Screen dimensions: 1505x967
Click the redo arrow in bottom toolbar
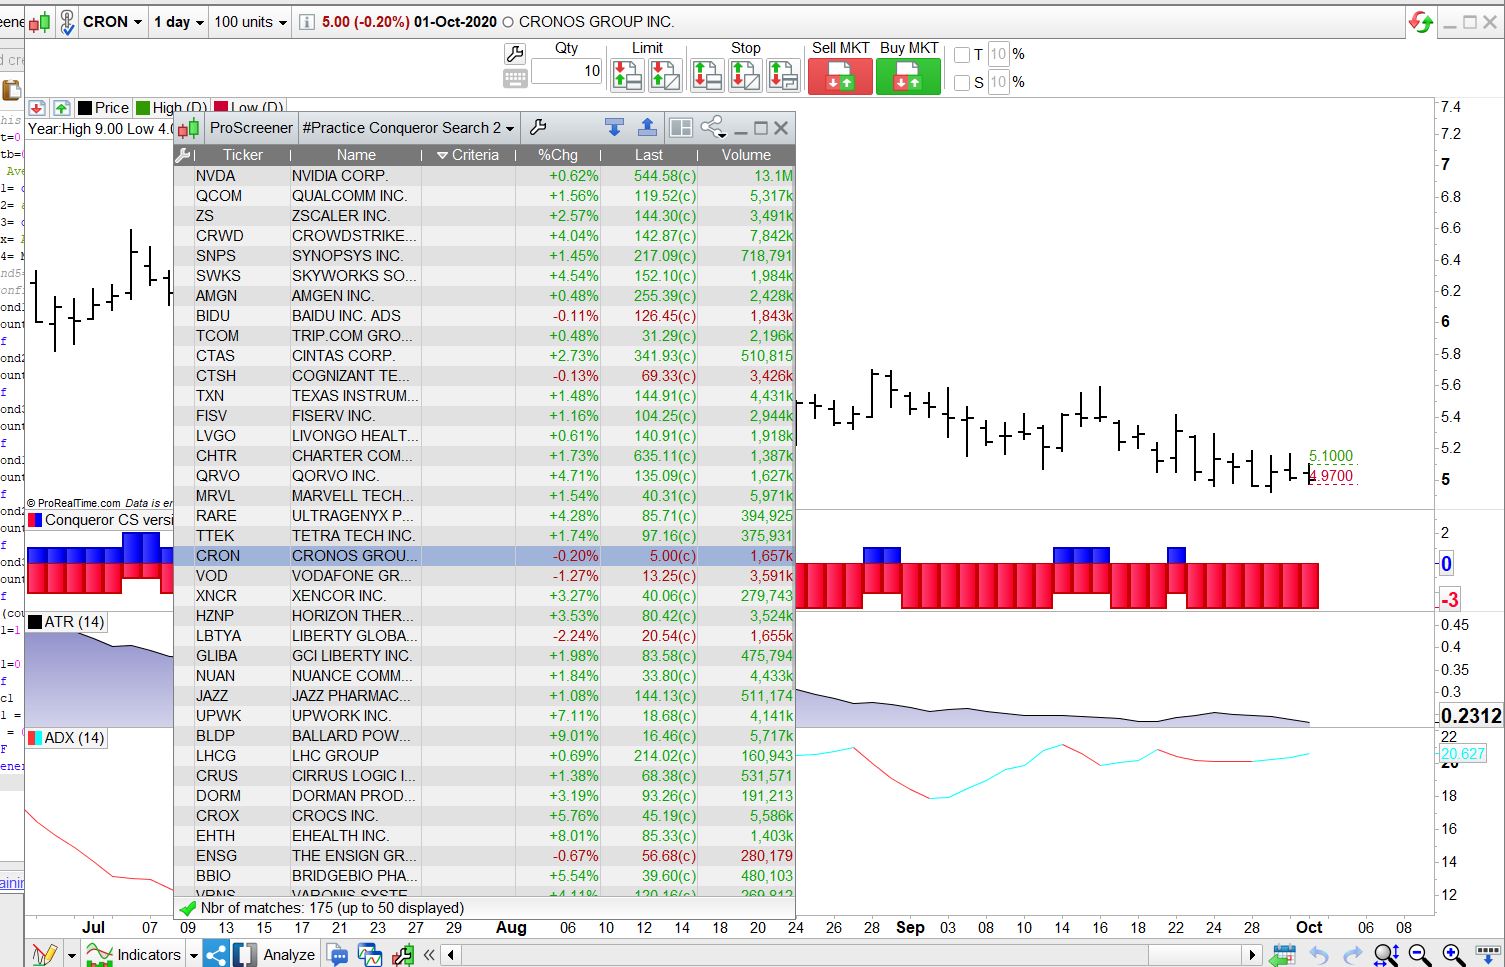(1353, 955)
